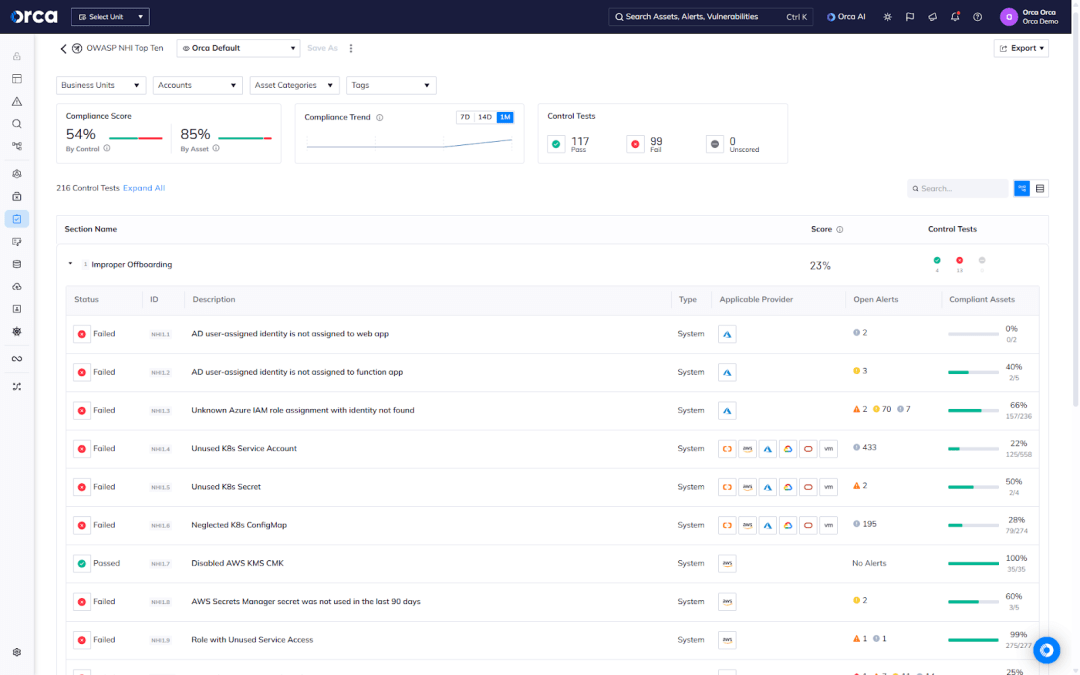Viewport: 1080px width, 675px height.
Task: Click the By Asset 85% score bar
Action: point(245,138)
